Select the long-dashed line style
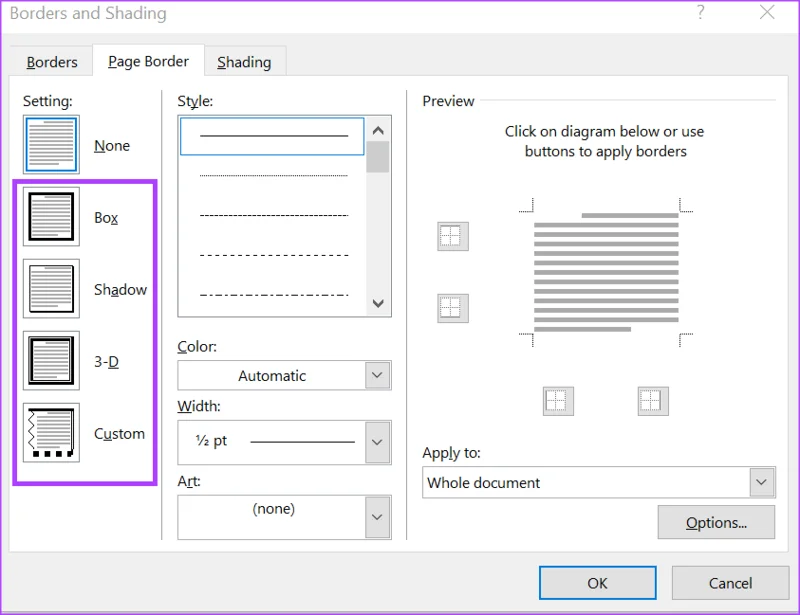Viewport: 800px width, 615px height. [x=273, y=255]
